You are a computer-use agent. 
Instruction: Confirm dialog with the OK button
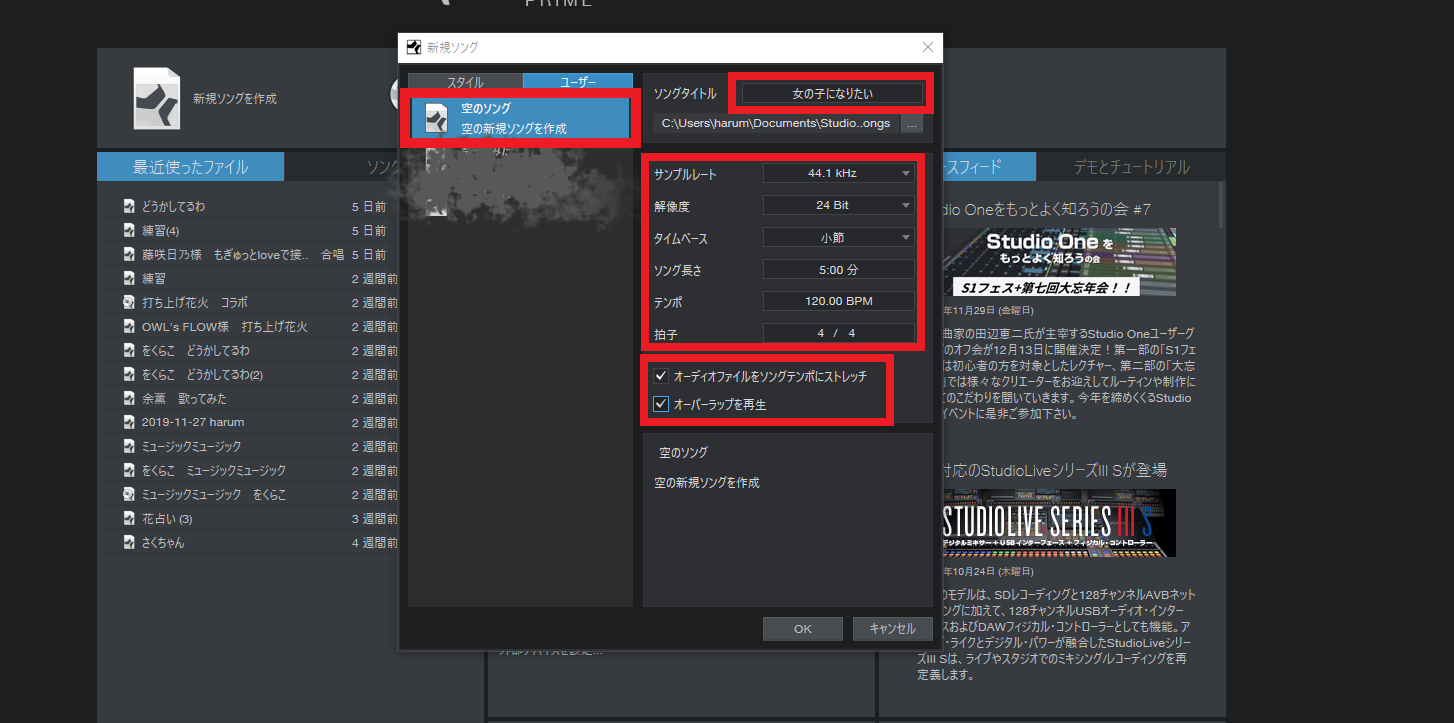(802, 629)
